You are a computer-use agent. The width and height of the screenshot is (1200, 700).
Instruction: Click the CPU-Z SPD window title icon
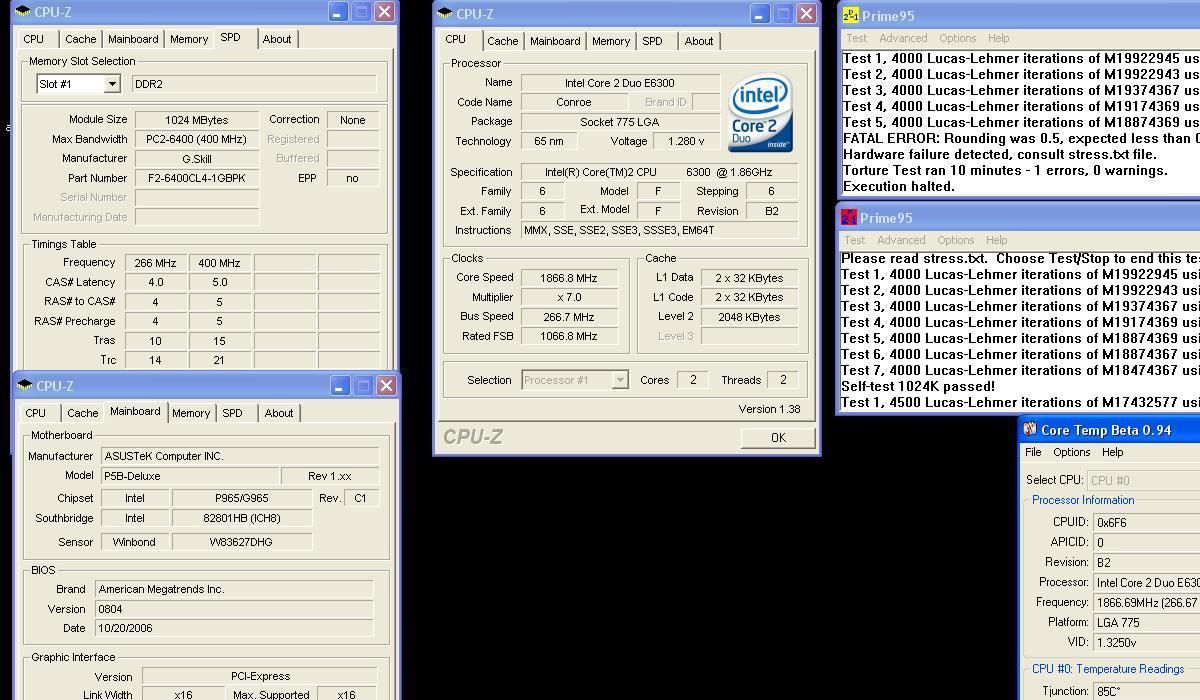point(23,12)
